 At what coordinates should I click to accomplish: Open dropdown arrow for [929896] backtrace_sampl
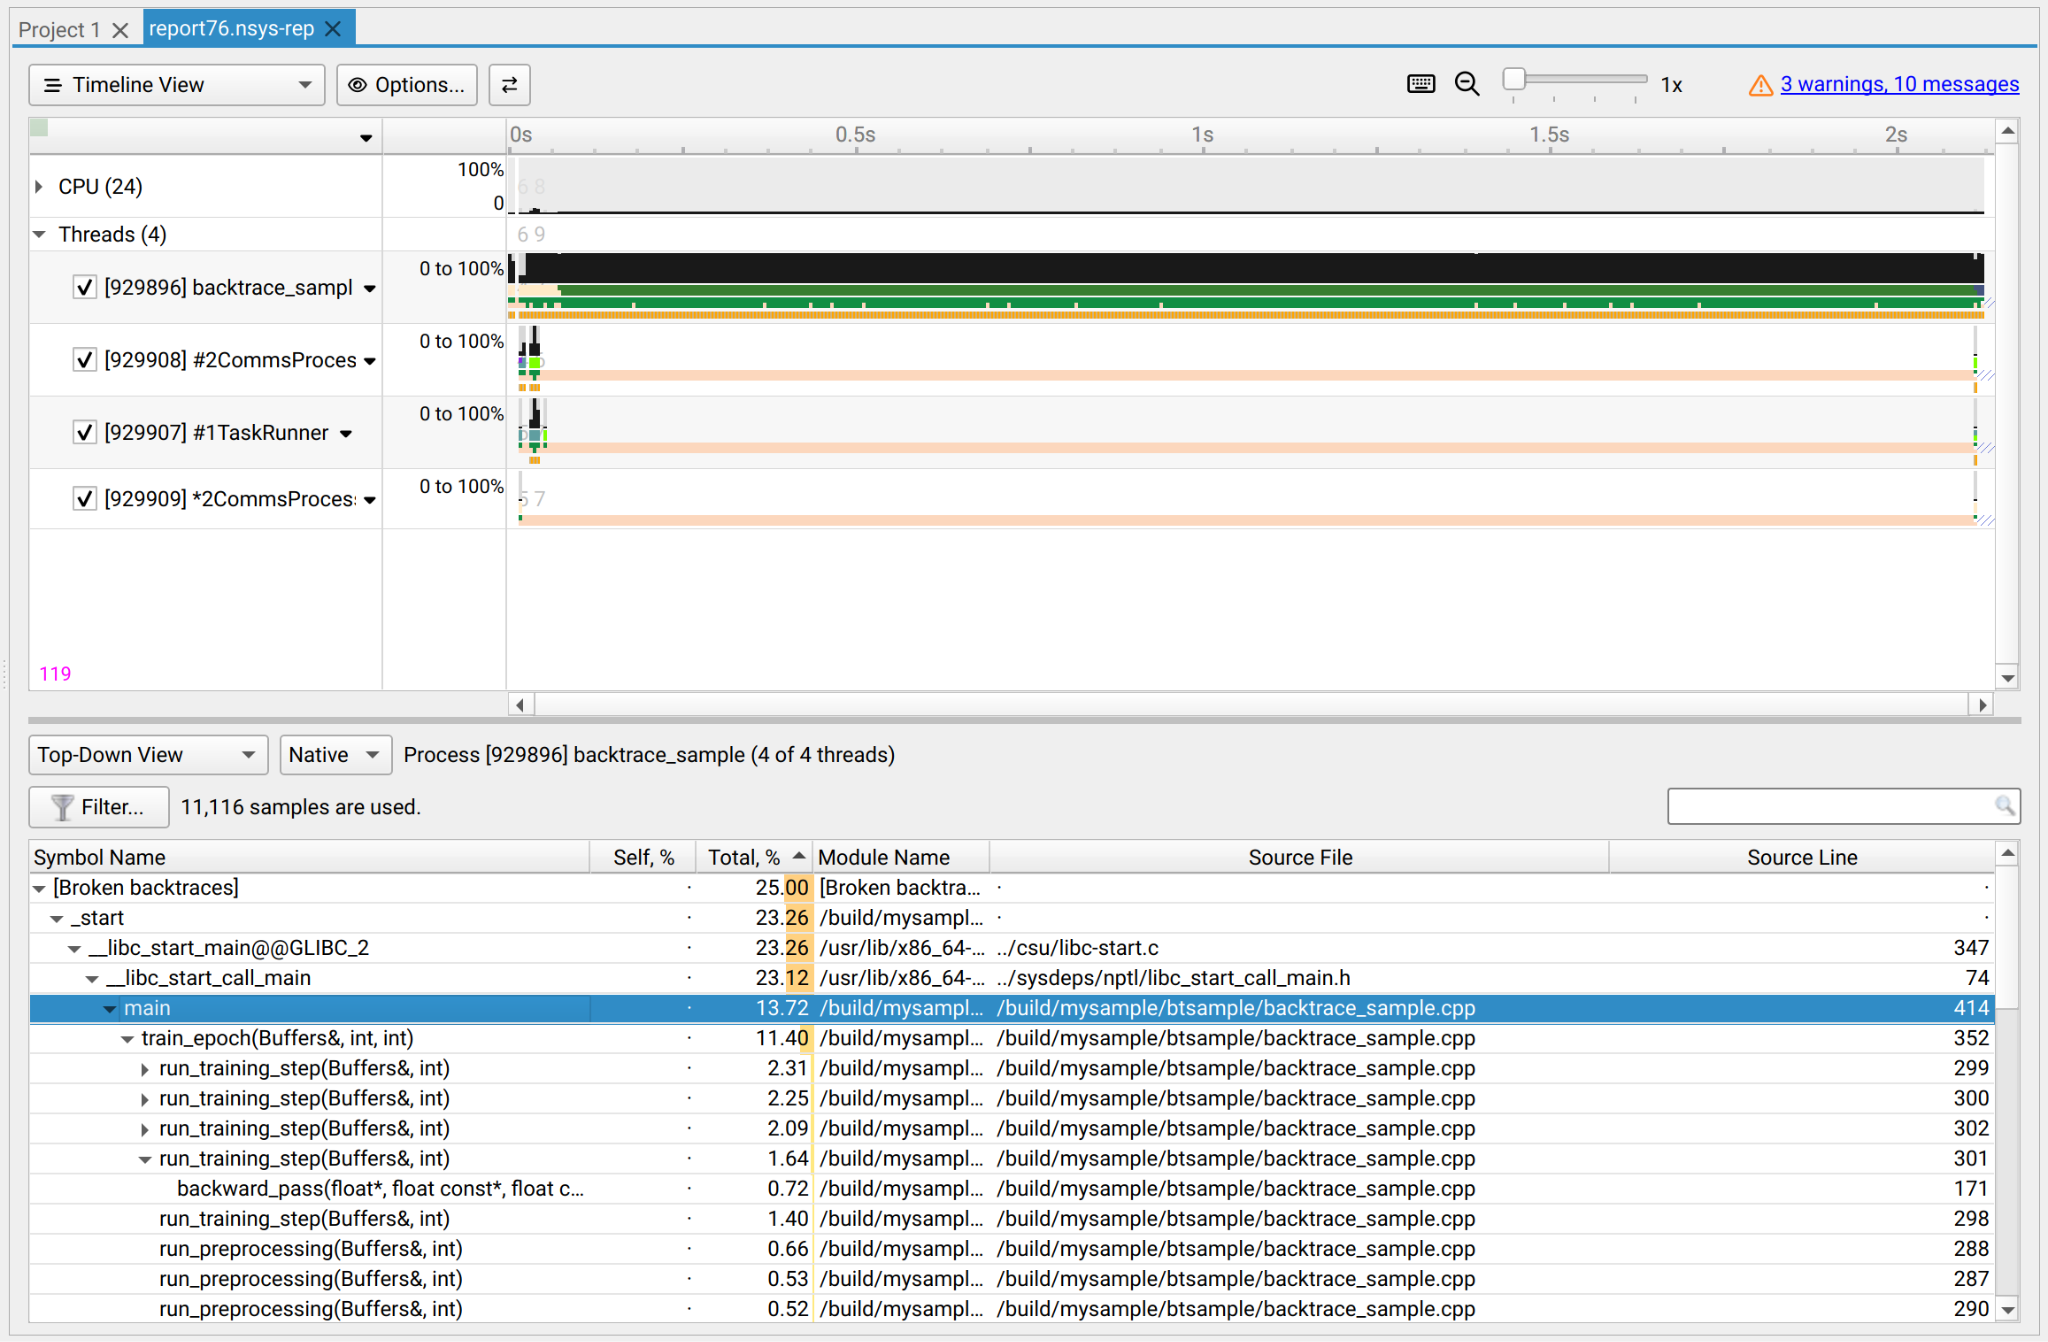(x=370, y=289)
